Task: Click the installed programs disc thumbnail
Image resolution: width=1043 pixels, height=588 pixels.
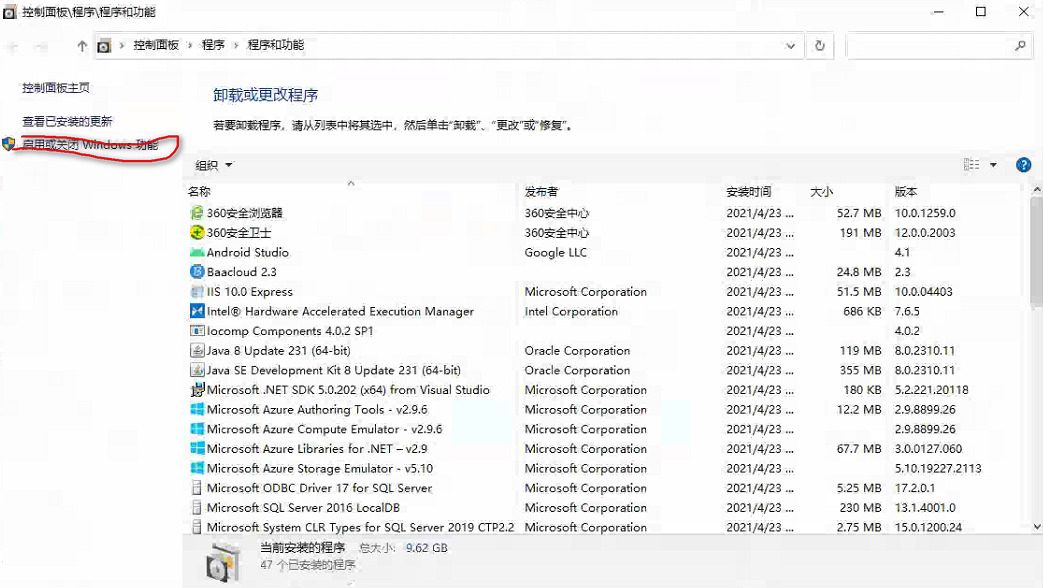Action: click(x=223, y=561)
